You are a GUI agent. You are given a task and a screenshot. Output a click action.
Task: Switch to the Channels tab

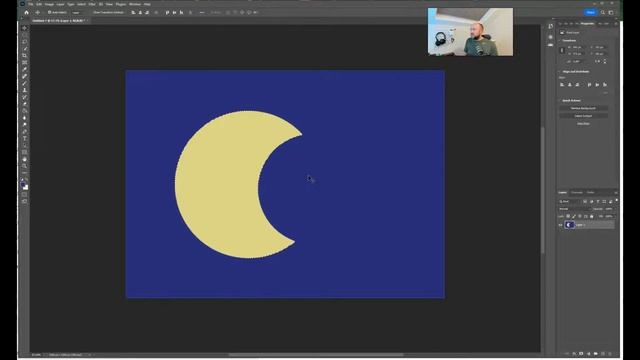[577, 193]
